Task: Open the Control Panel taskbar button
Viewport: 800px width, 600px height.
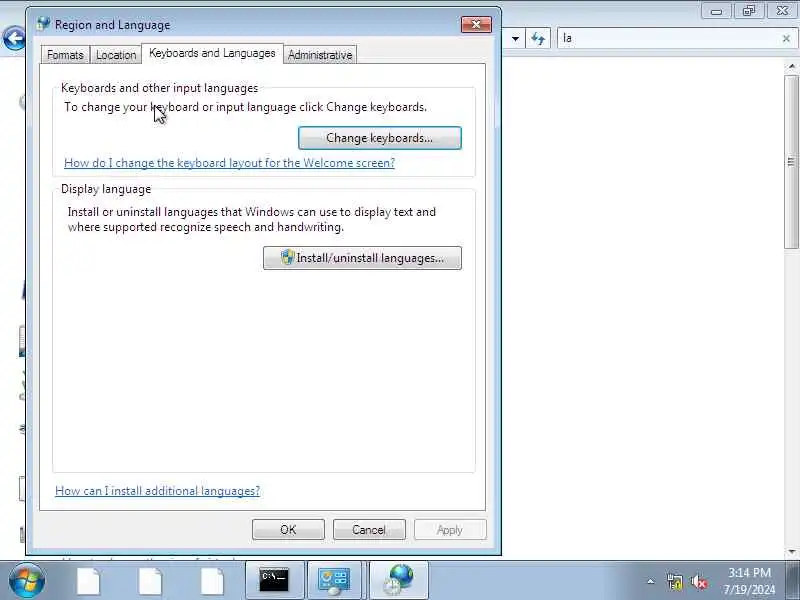Action: [335, 580]
